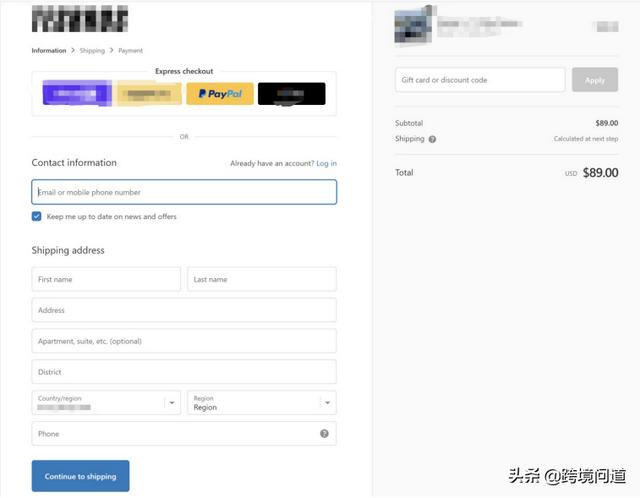The image size is (640, 498).
Task: Go to Information breadcrumb step
Action: pos(49,51)
